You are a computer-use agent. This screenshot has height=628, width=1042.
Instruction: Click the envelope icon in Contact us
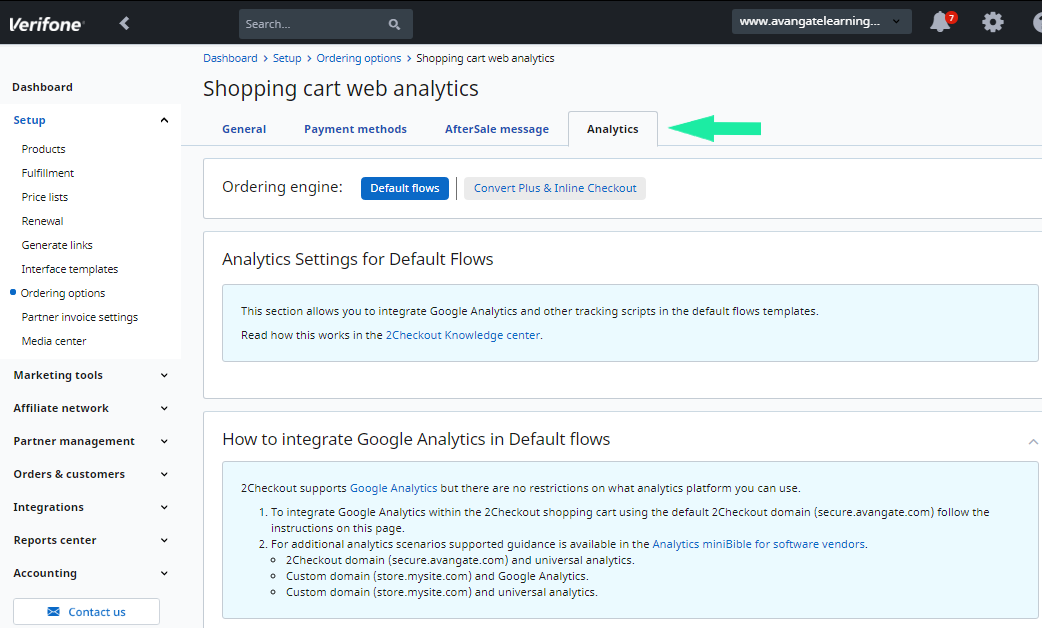(53, 611)
